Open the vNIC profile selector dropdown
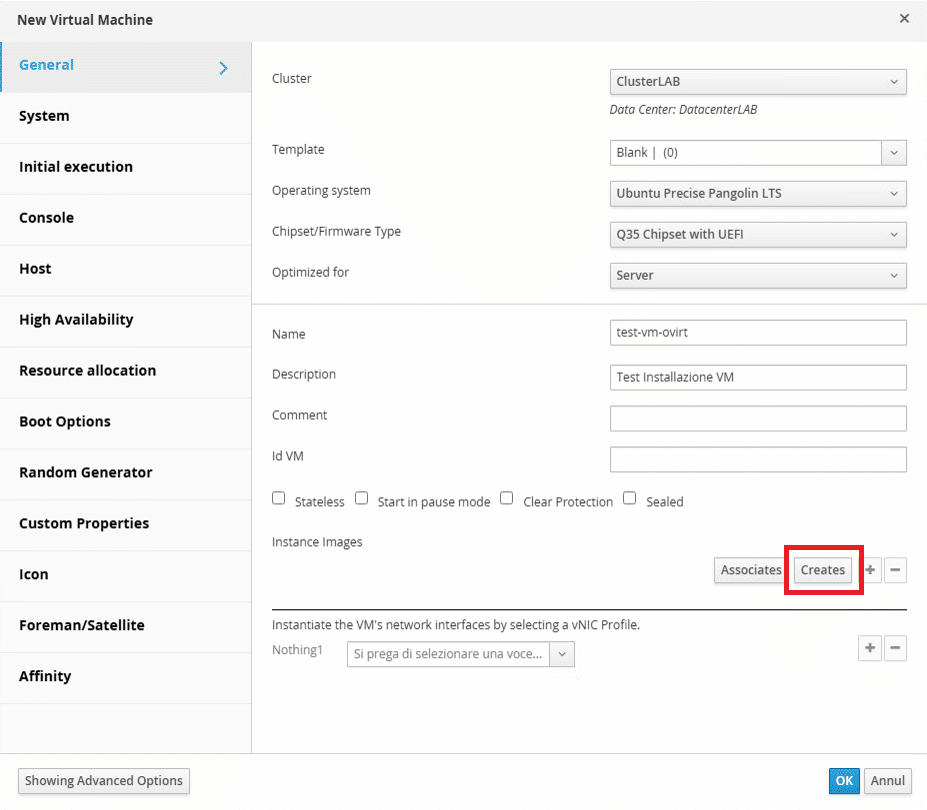This screenshot has height=810, width=927. [461, 654]
